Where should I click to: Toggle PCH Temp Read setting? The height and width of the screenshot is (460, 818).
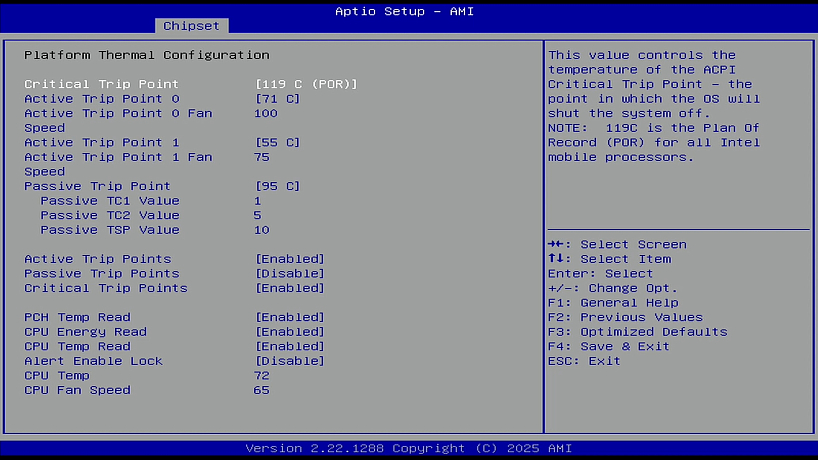point(290,317)
